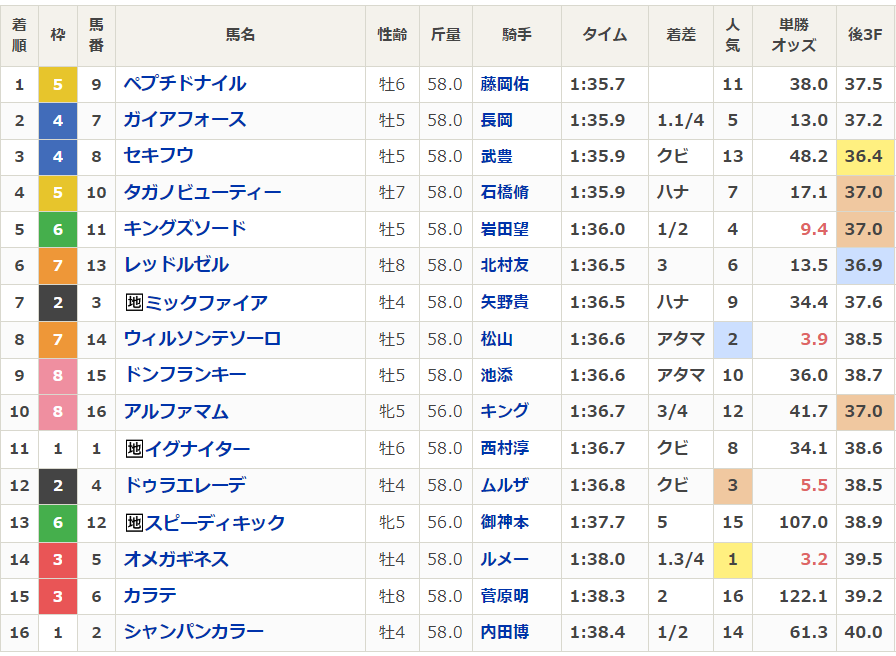Open last place シャンパンカラー horse page

pos(193,632)
